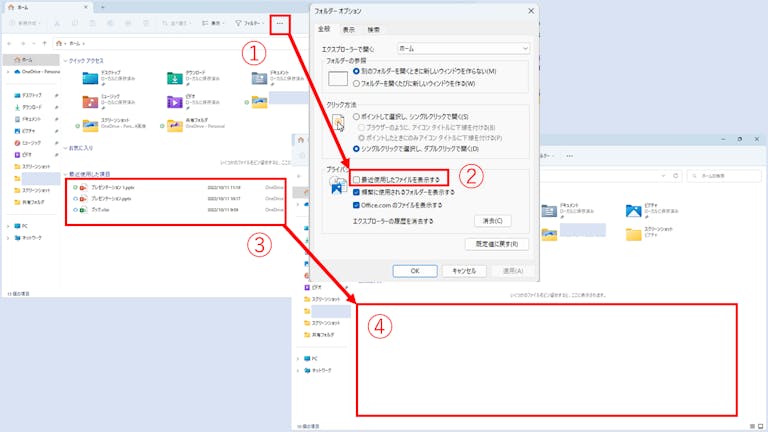This screenshot has height=432, width=768.
Task: Select シングルクリックで選択し、ダブルクリックで開く(D) radio
Action: pyautogui.click(x=356, y=149)
